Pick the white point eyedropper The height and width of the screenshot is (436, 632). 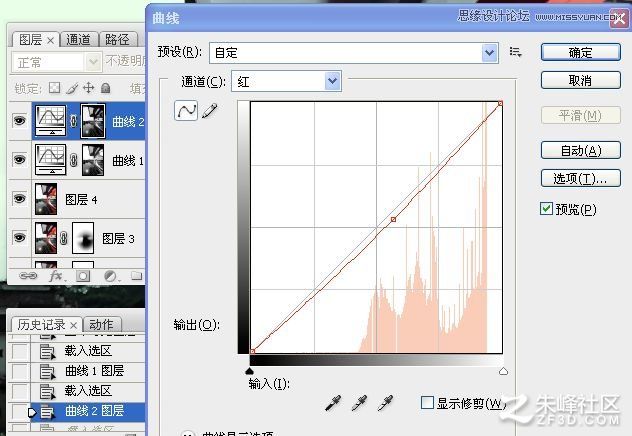385,403
